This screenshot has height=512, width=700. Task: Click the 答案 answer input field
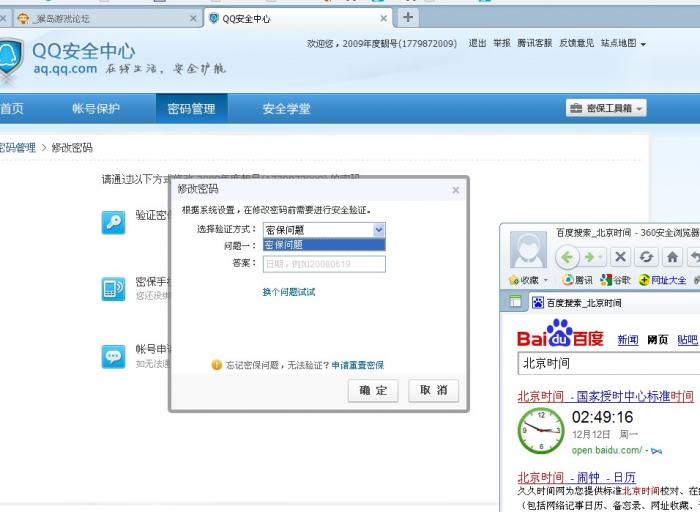(324, 264)
